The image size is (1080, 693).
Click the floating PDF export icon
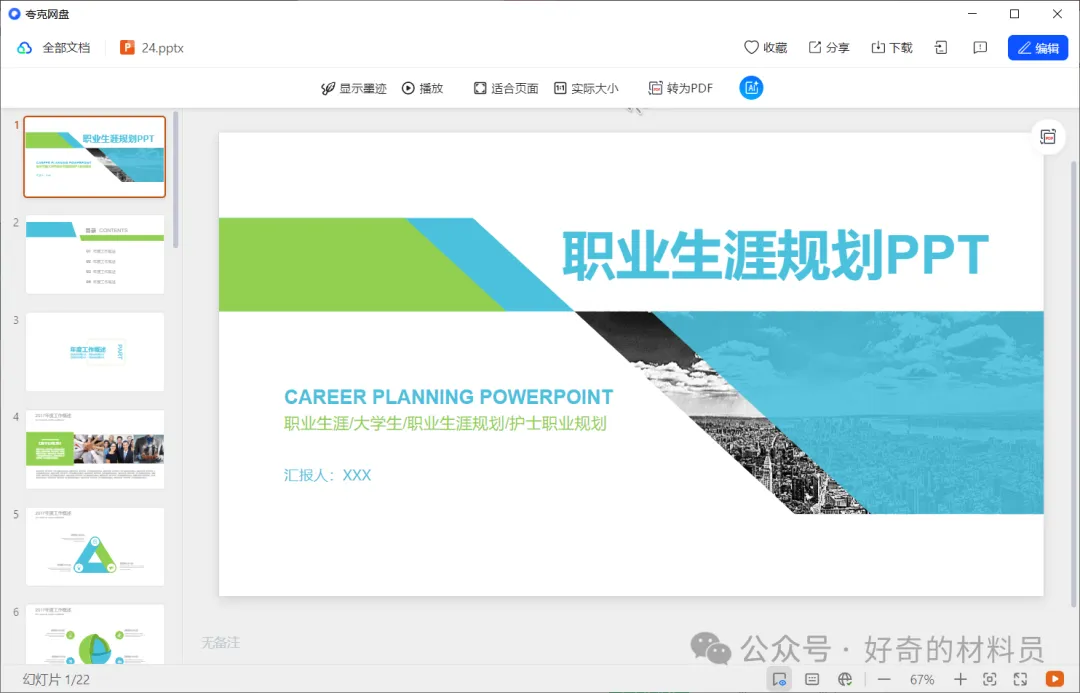coord(1048,136)
